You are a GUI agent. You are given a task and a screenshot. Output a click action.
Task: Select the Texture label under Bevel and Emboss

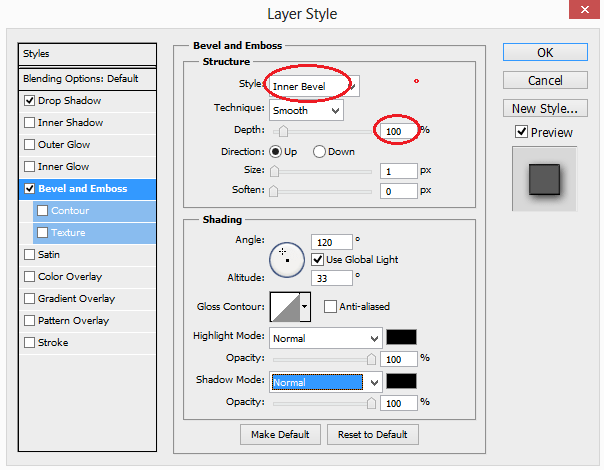pyautogui.click(x=68, y=233)
